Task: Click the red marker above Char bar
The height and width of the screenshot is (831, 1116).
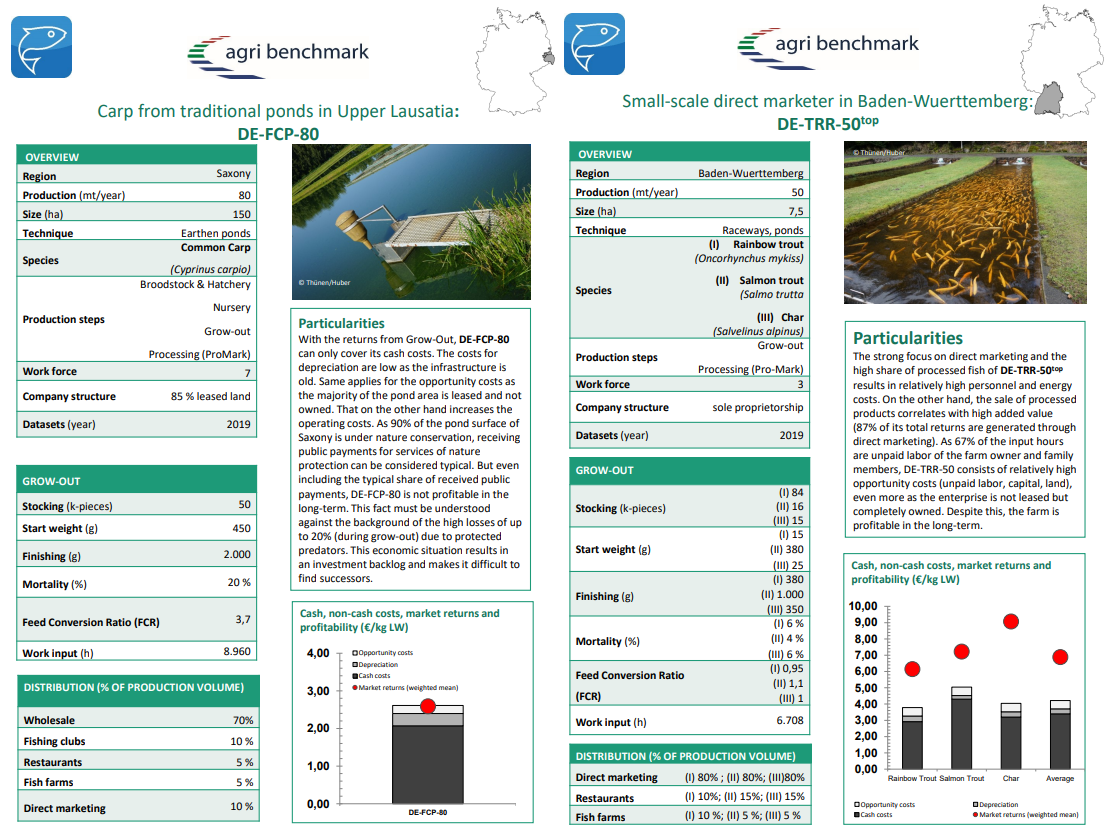Action: pyautogui.click(x=1011, y=621)
